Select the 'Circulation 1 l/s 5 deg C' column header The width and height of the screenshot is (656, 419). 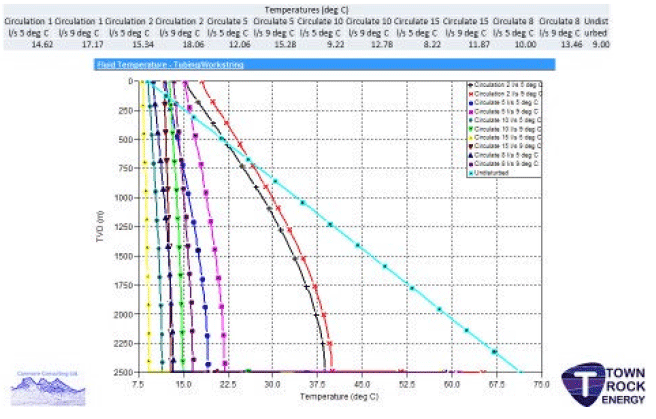(x=28, y=27)
